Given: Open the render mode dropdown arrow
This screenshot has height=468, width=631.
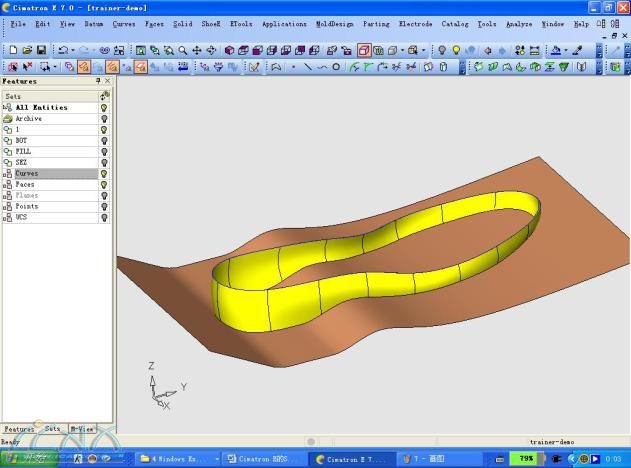Looking at the screenshot, I should click(424, 50).
